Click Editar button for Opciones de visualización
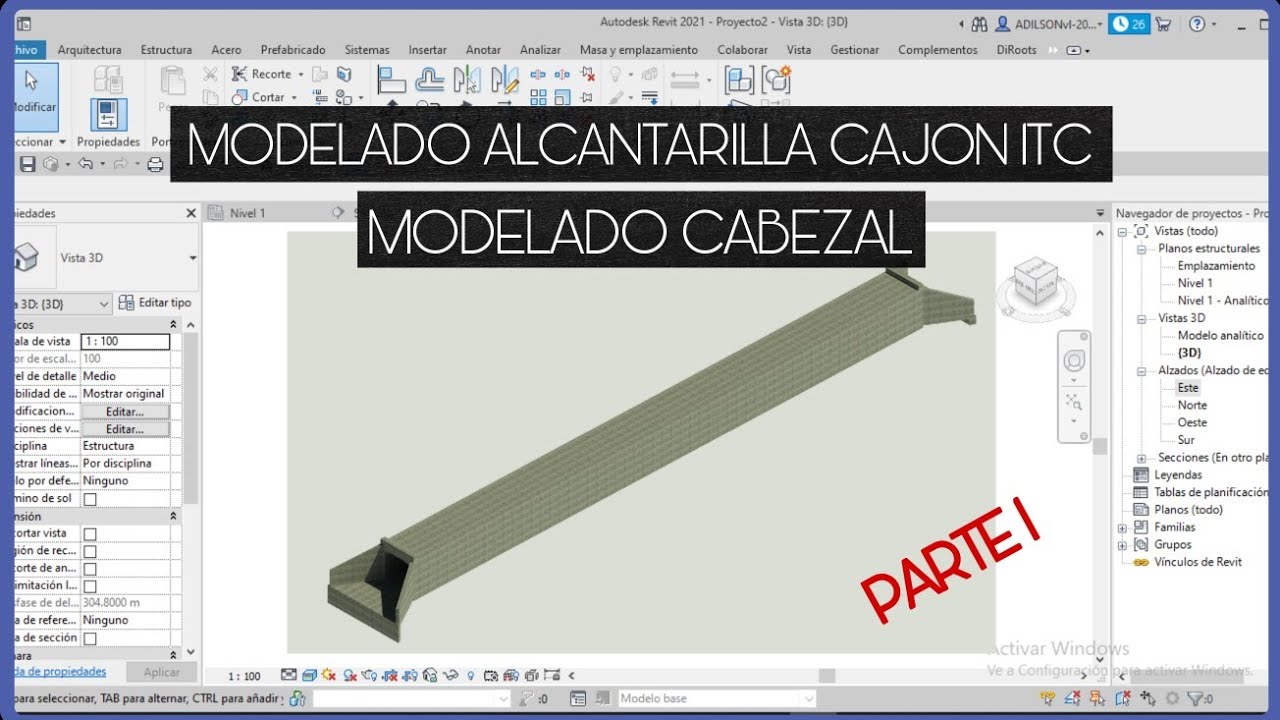1280x720 pixels. click(125, 429)
